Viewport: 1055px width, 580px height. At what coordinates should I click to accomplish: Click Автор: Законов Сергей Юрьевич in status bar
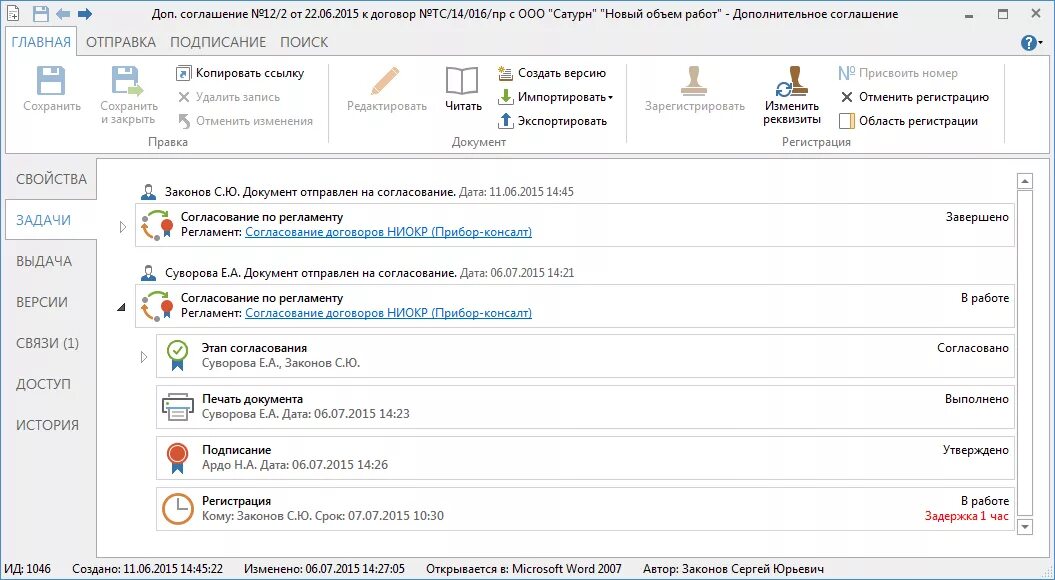click(x=733, y=569)
